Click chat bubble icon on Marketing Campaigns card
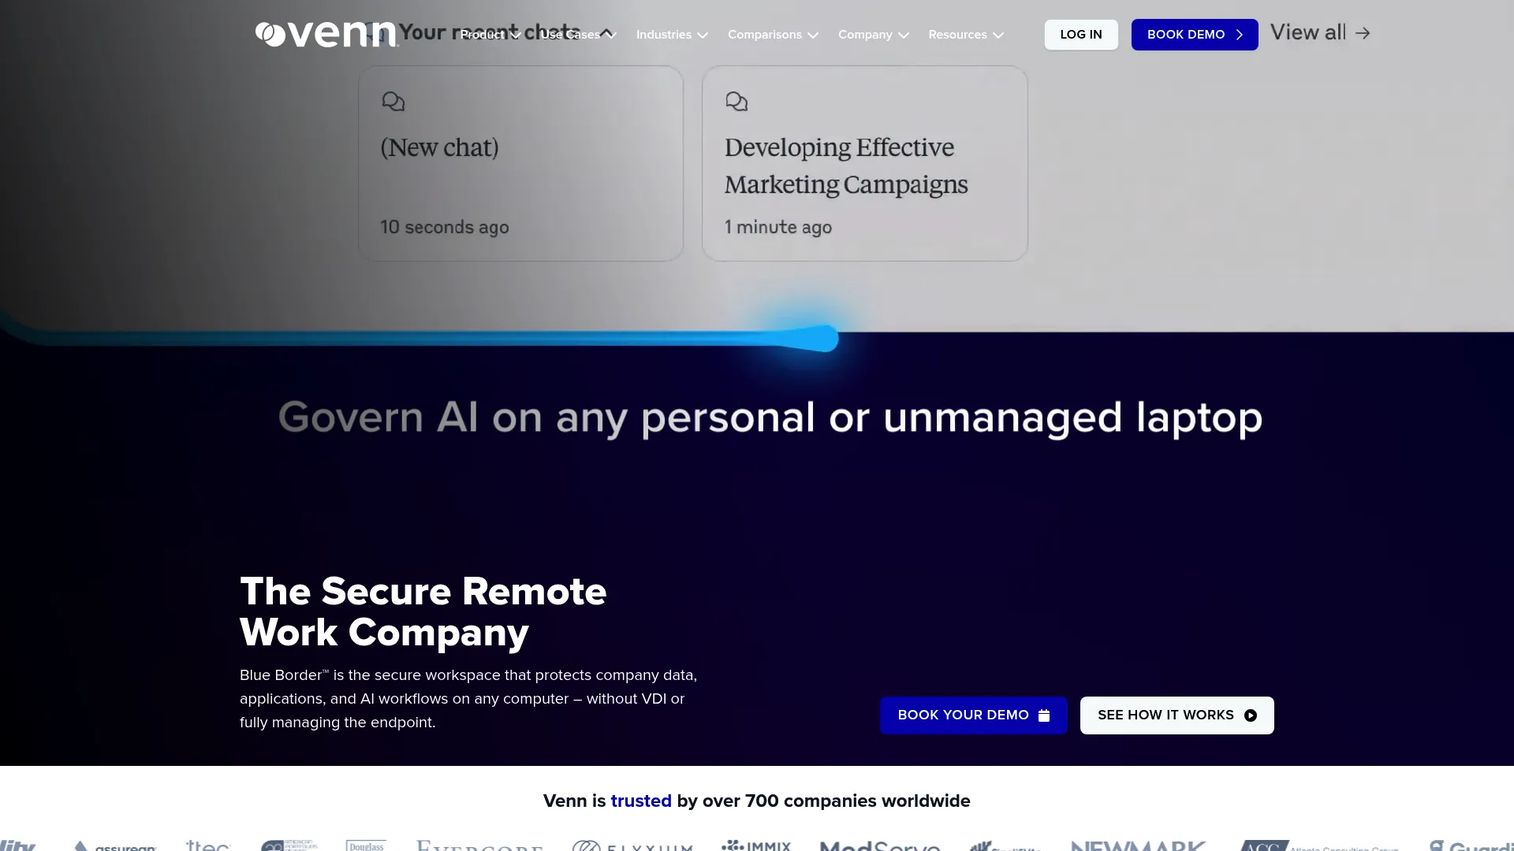The width and height of the screenshot is (1514, 851). click(x=737, y=101)
